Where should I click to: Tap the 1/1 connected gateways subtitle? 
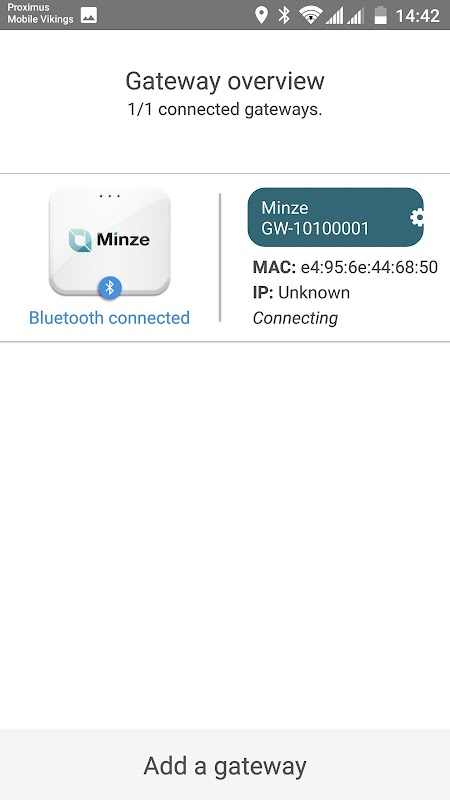click(x=225, y=109)
